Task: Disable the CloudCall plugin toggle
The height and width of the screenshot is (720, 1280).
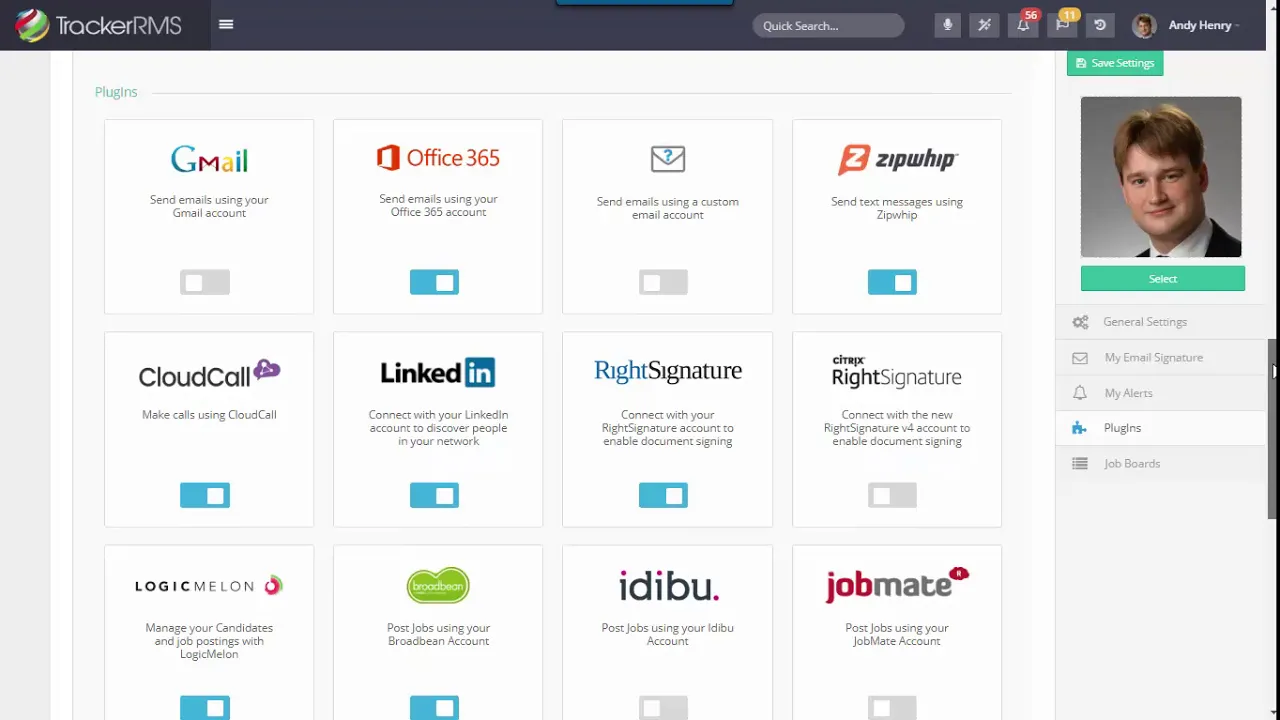Action: click(x=205, y=495)
